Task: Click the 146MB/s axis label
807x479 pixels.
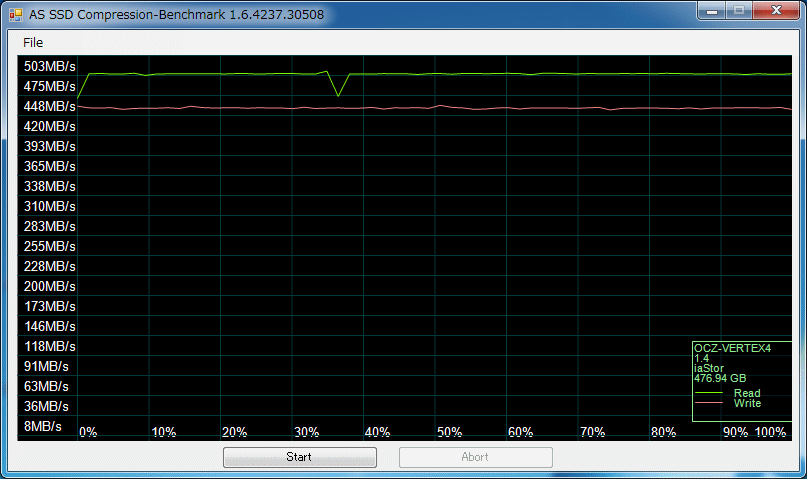Action: 49,327
